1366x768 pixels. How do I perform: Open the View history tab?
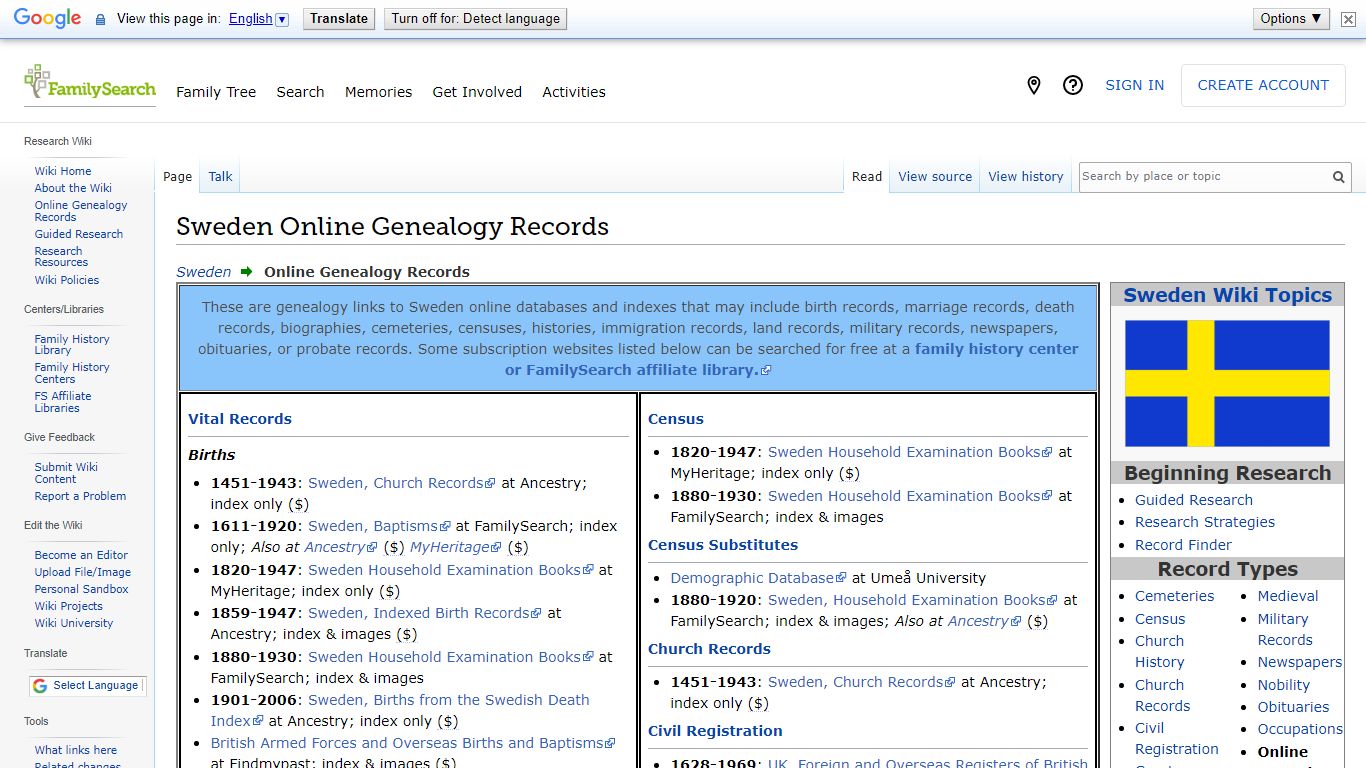[1025, 177]
